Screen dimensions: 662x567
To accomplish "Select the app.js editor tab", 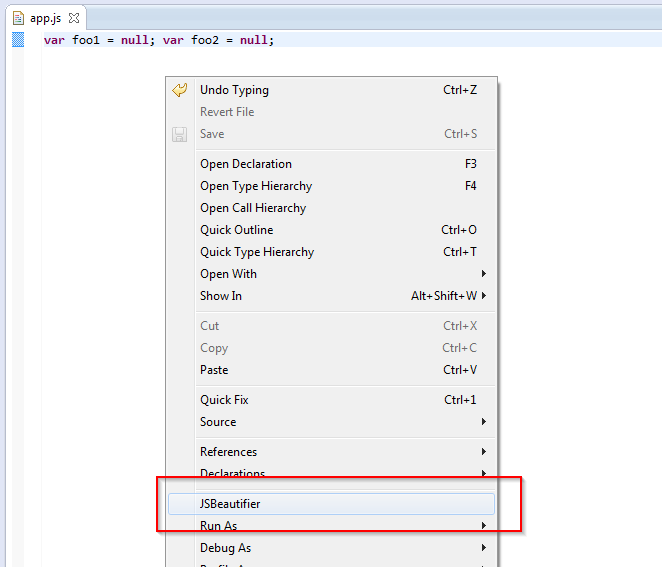I will point(46,18).
